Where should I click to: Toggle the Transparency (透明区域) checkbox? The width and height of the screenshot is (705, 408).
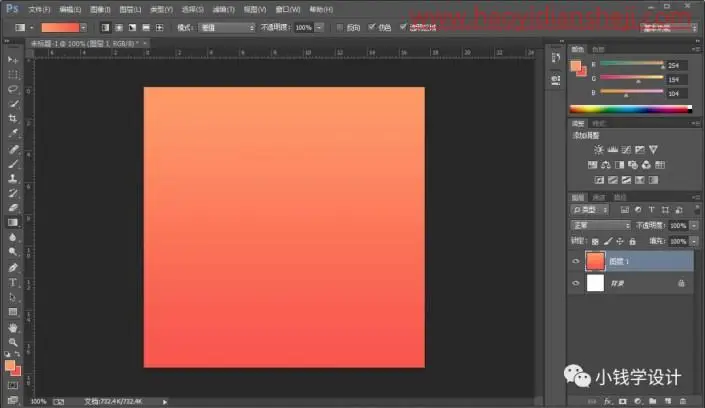(x=402, y=27)
